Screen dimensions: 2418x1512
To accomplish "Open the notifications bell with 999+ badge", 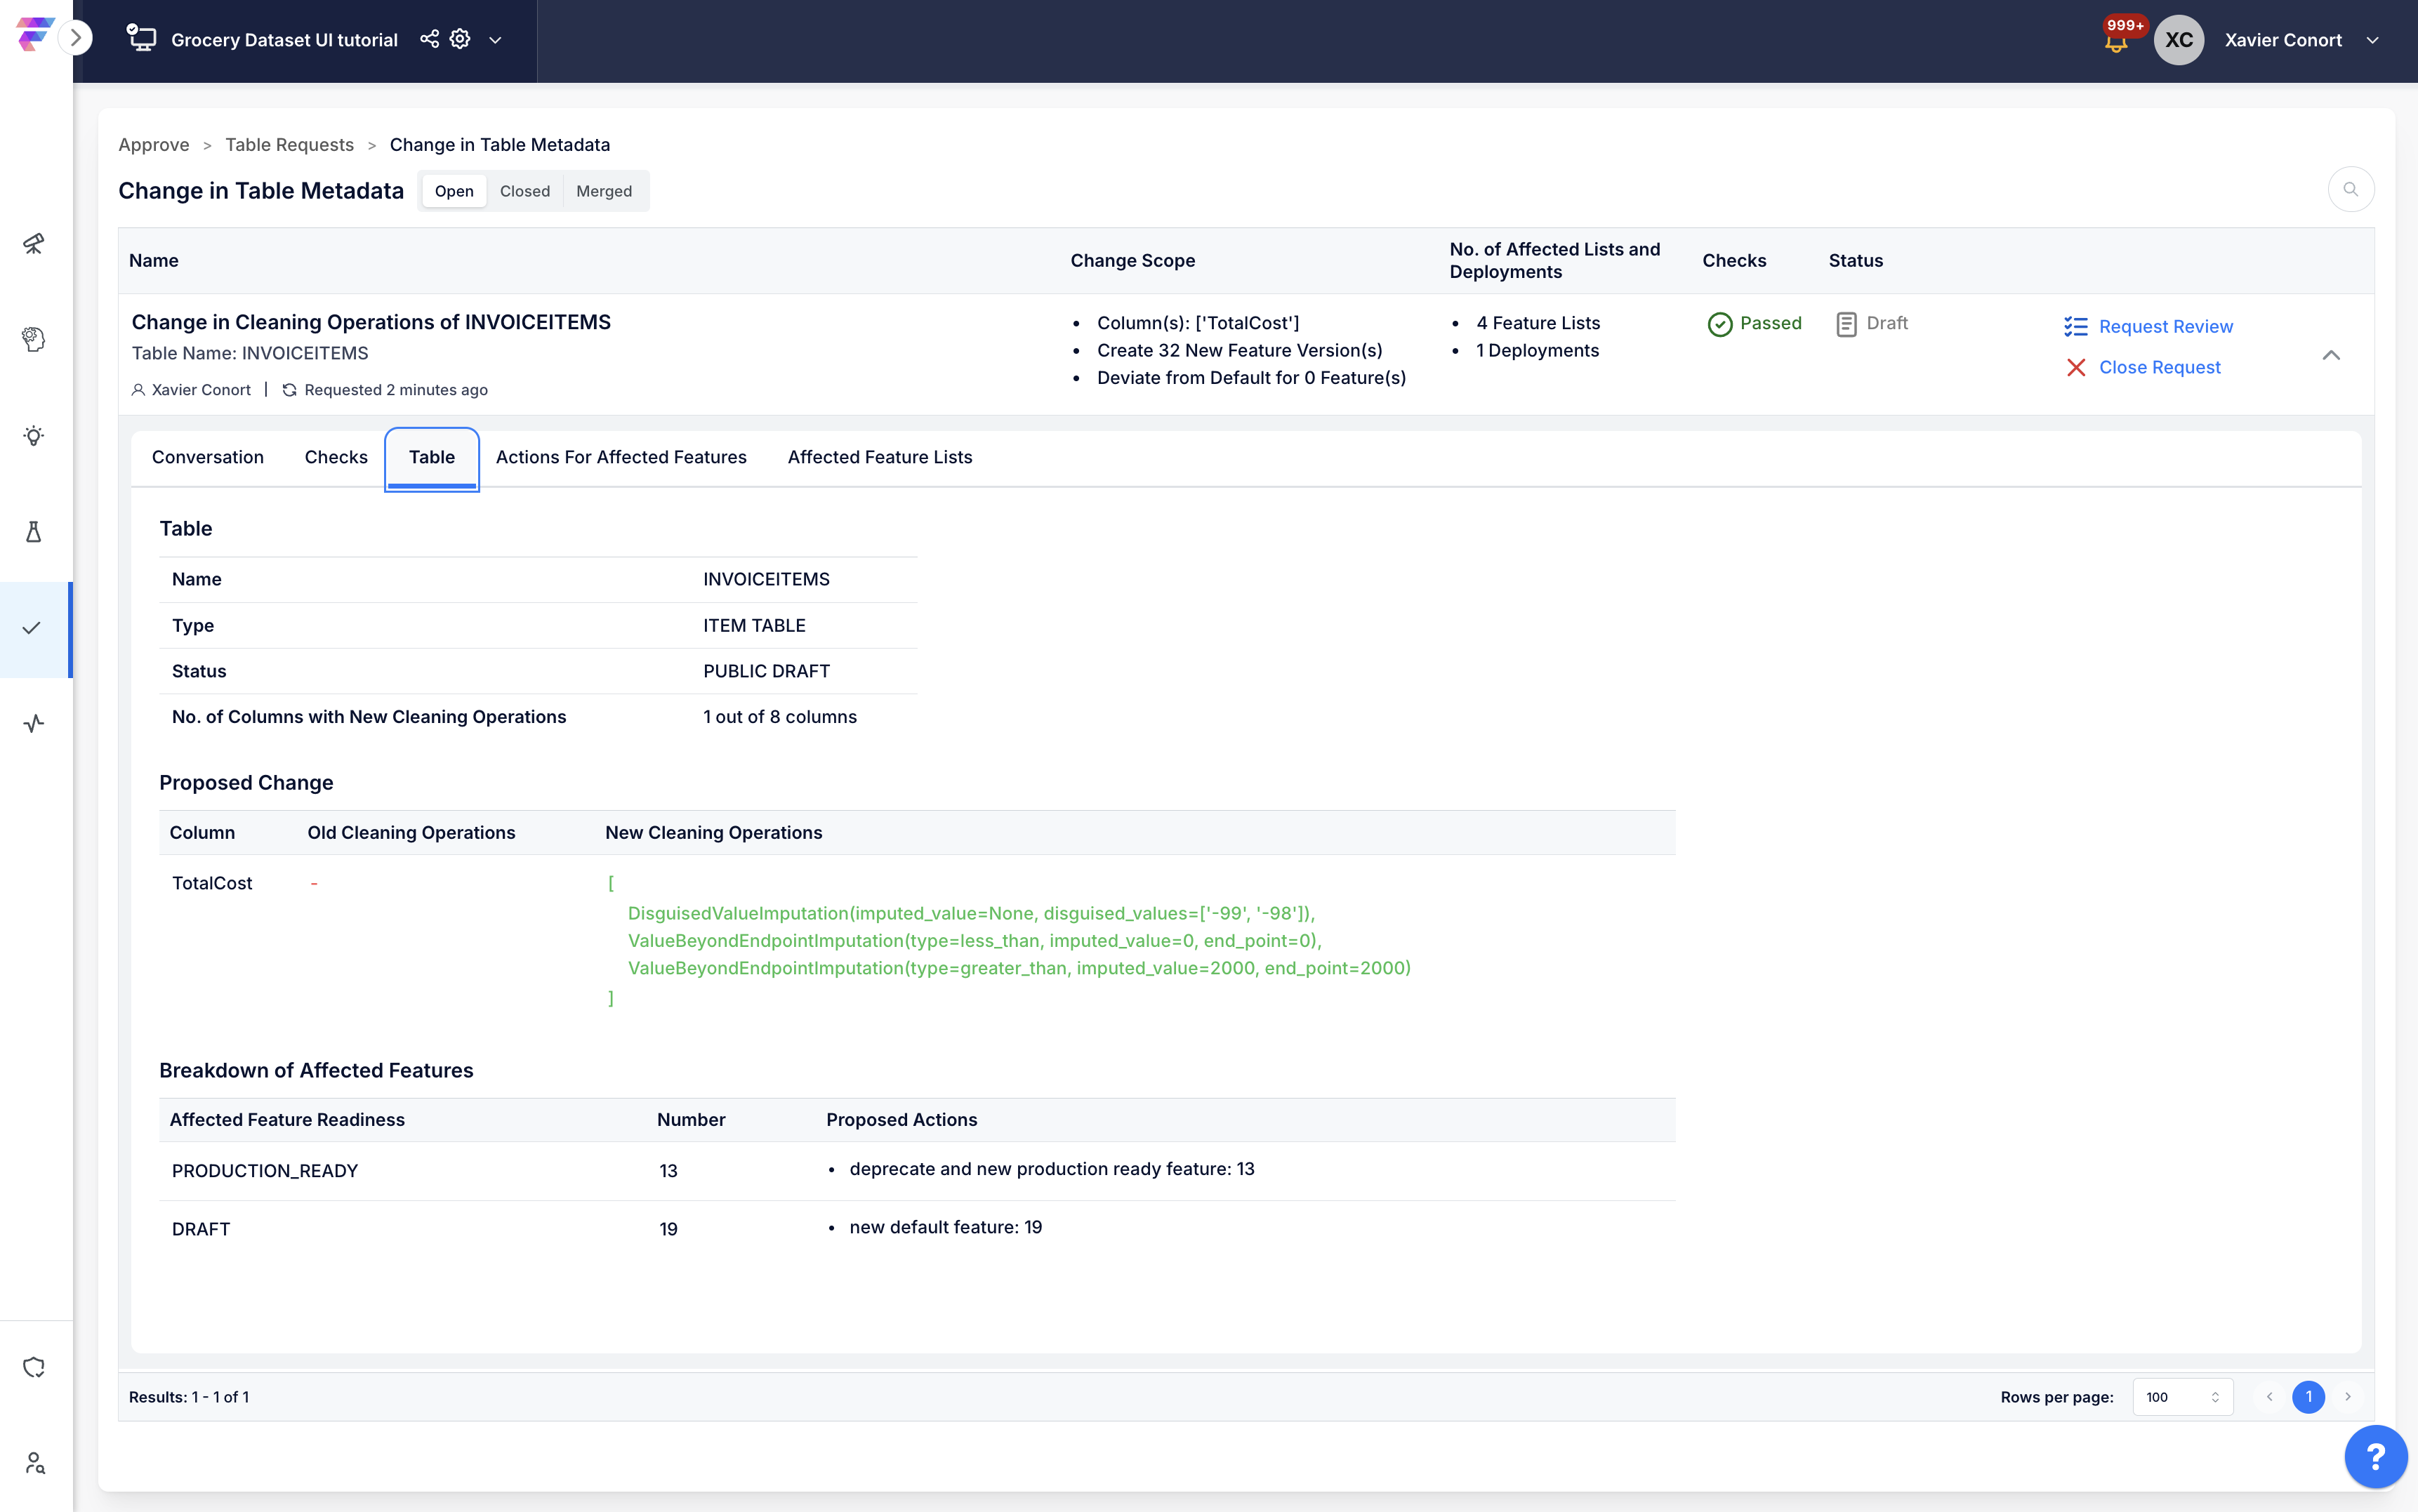I will (x=2116, y=40).
